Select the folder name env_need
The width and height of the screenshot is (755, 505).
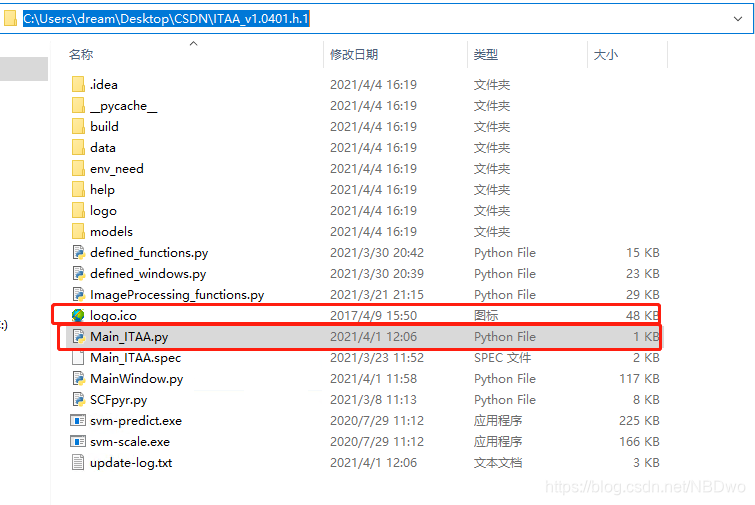coord(117,169)
